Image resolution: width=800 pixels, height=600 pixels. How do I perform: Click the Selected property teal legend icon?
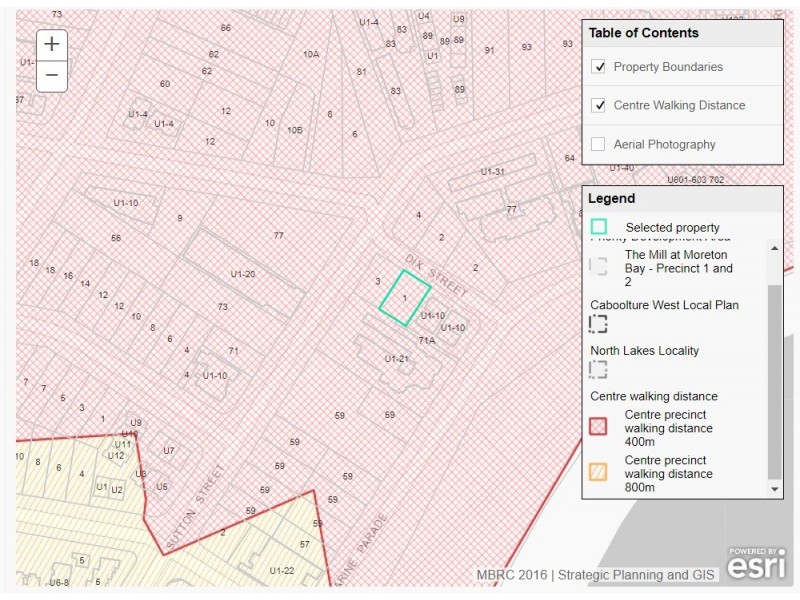[x=598, y=227]
